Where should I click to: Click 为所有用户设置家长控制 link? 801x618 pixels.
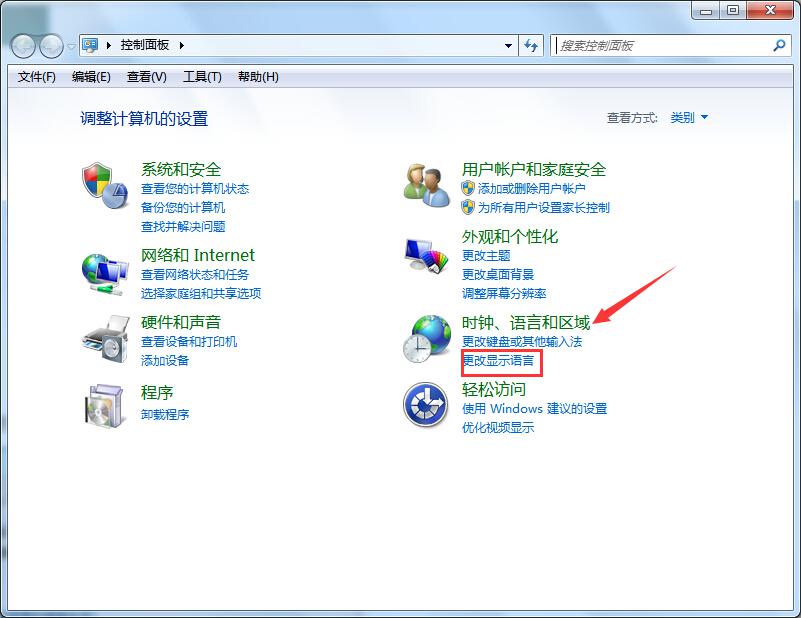coord(544,207)
